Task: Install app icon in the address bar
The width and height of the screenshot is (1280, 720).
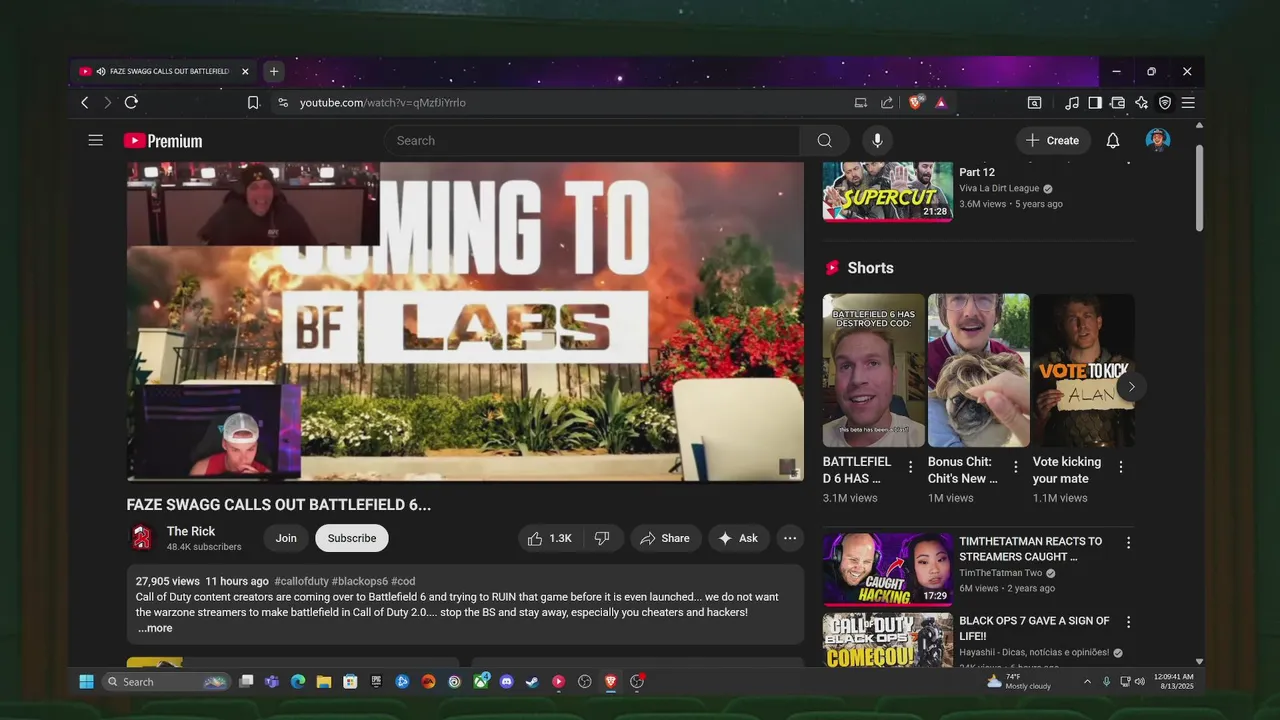Action: (860, 102)
